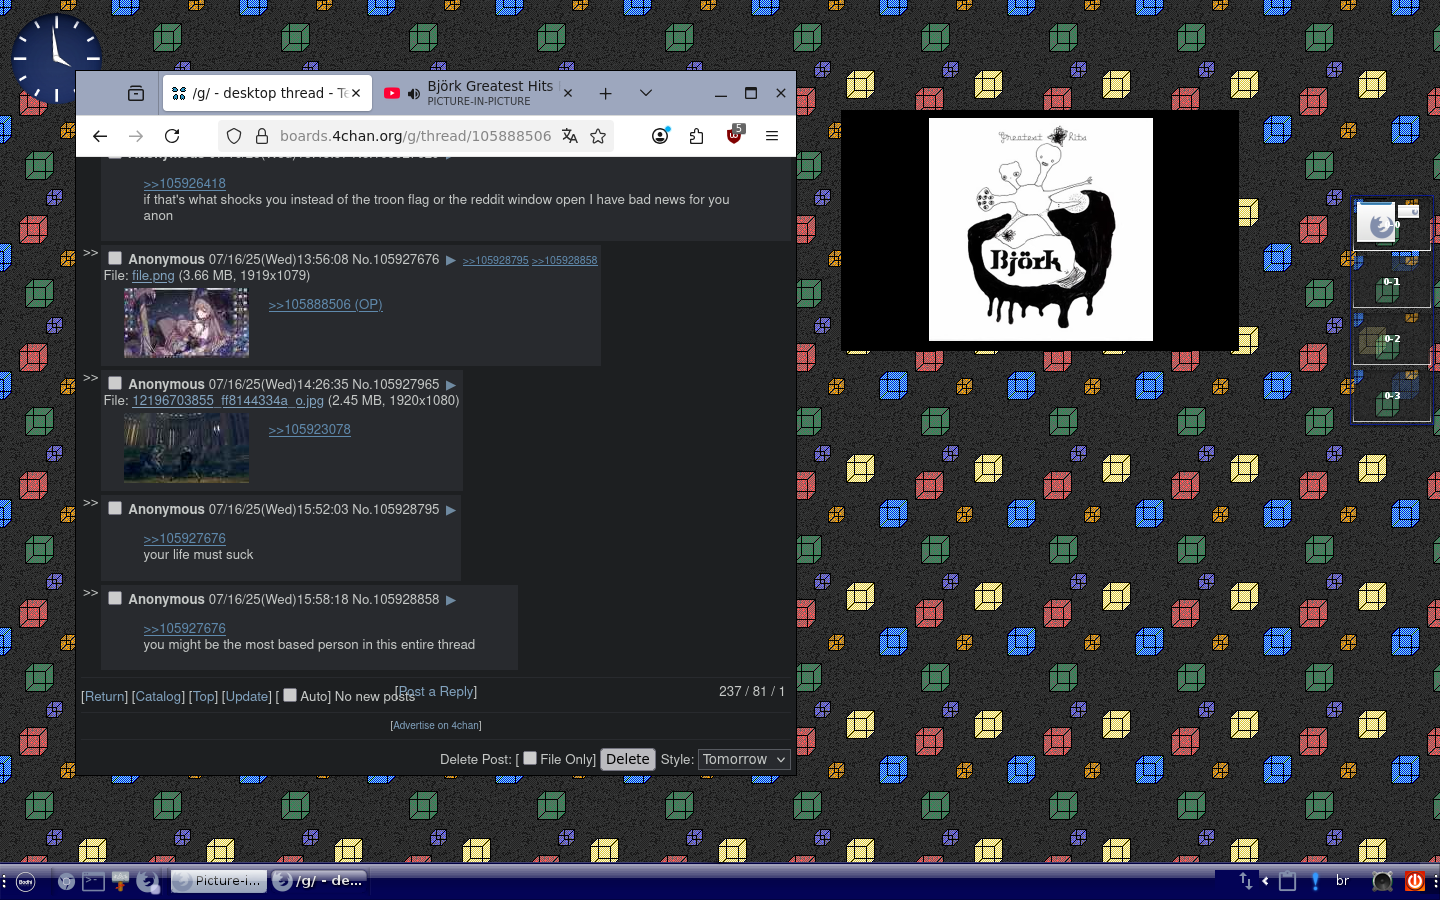Open the list-all-tabs chevron dropdown
This screenshot has height=900, width=1440.
(x=646, y=93)
